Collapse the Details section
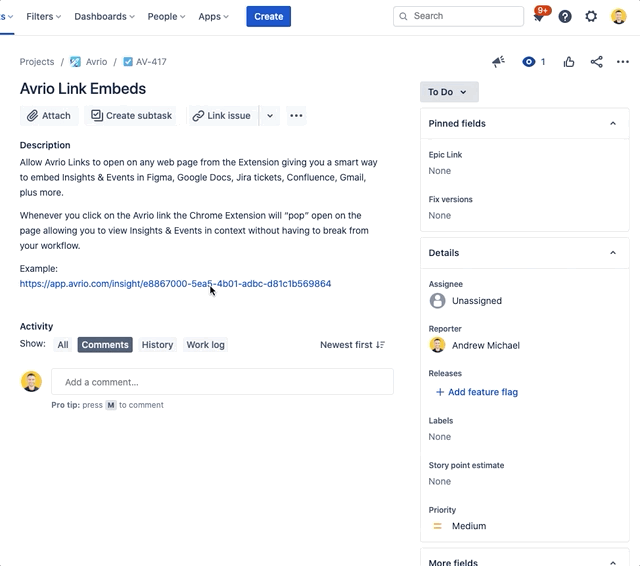 [613, 253]
